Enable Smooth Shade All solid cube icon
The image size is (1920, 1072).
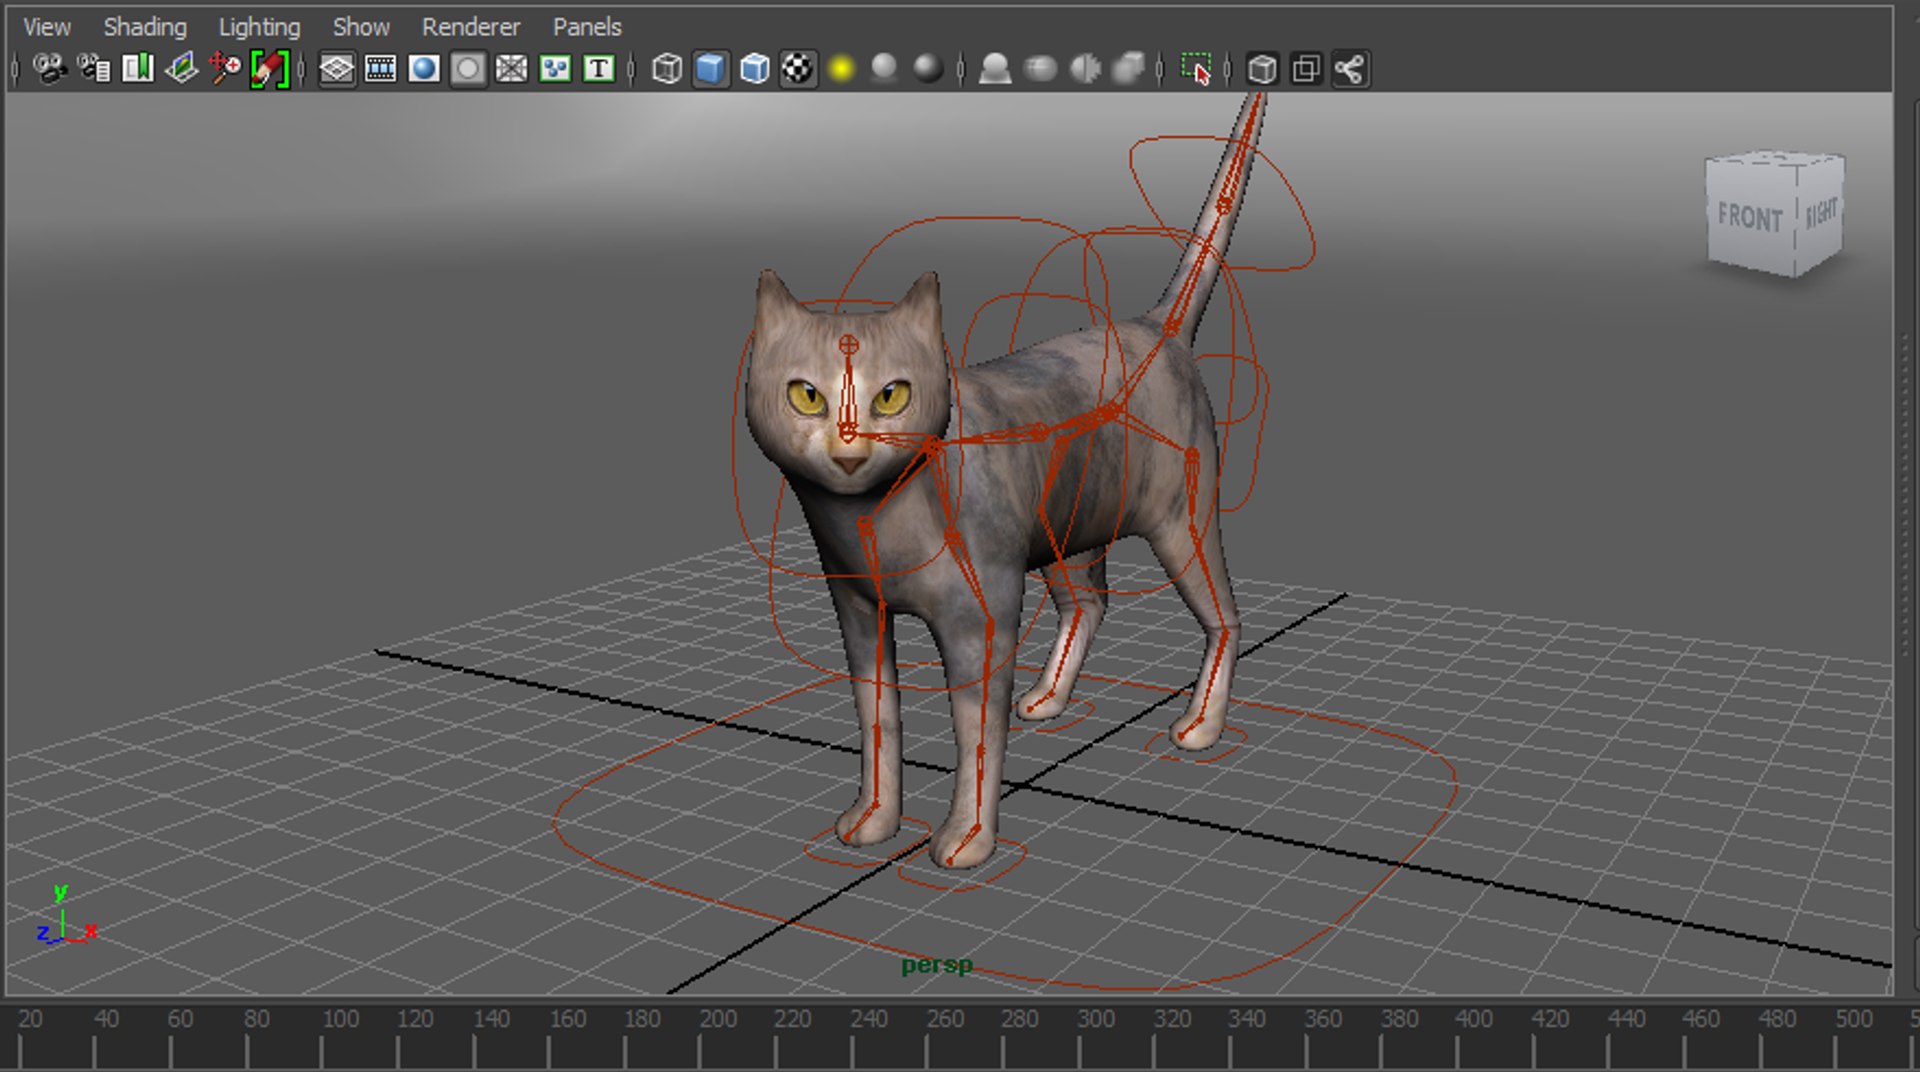pyautogui.click(x=710, y=69)
